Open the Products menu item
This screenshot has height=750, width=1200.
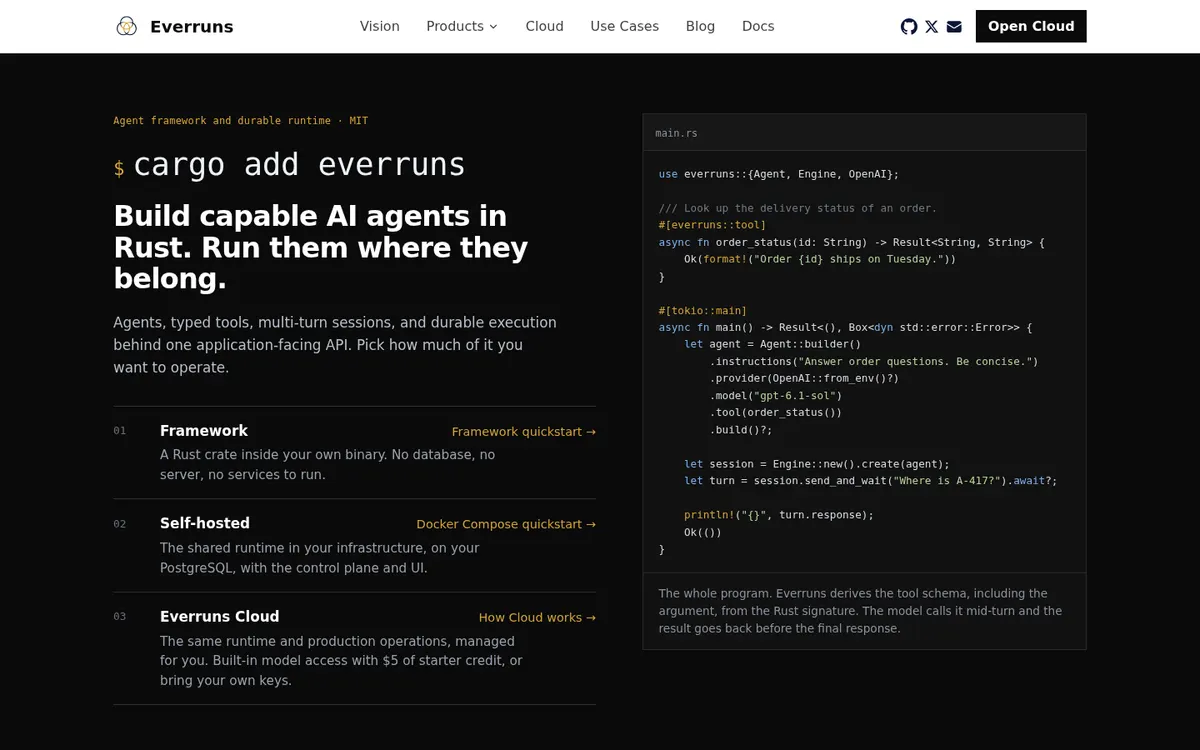point(462,26)
